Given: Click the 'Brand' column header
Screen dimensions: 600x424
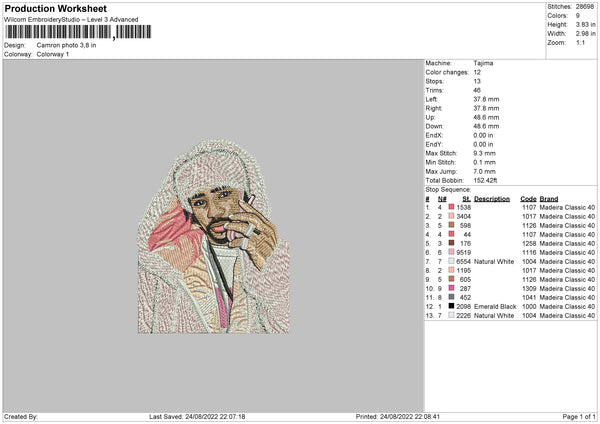Looking at the screenshot, I should (x=549, y=199).
